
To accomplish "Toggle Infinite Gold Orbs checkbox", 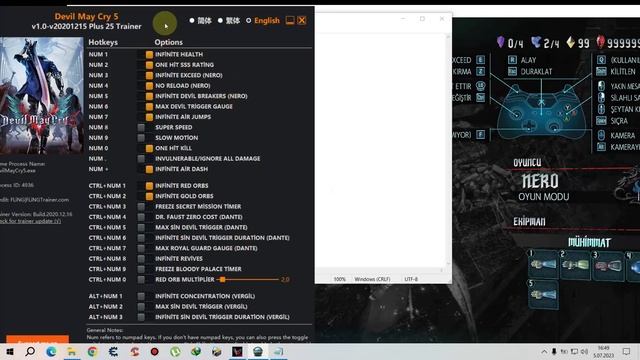I will pos(149,196).
